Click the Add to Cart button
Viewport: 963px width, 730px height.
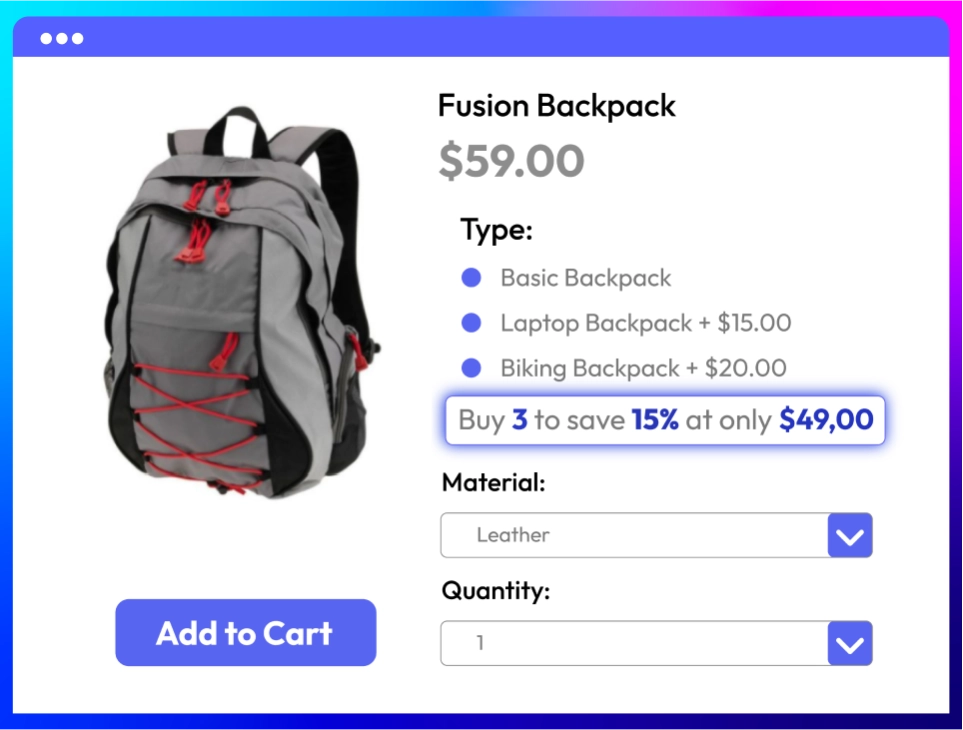(246, 633)
